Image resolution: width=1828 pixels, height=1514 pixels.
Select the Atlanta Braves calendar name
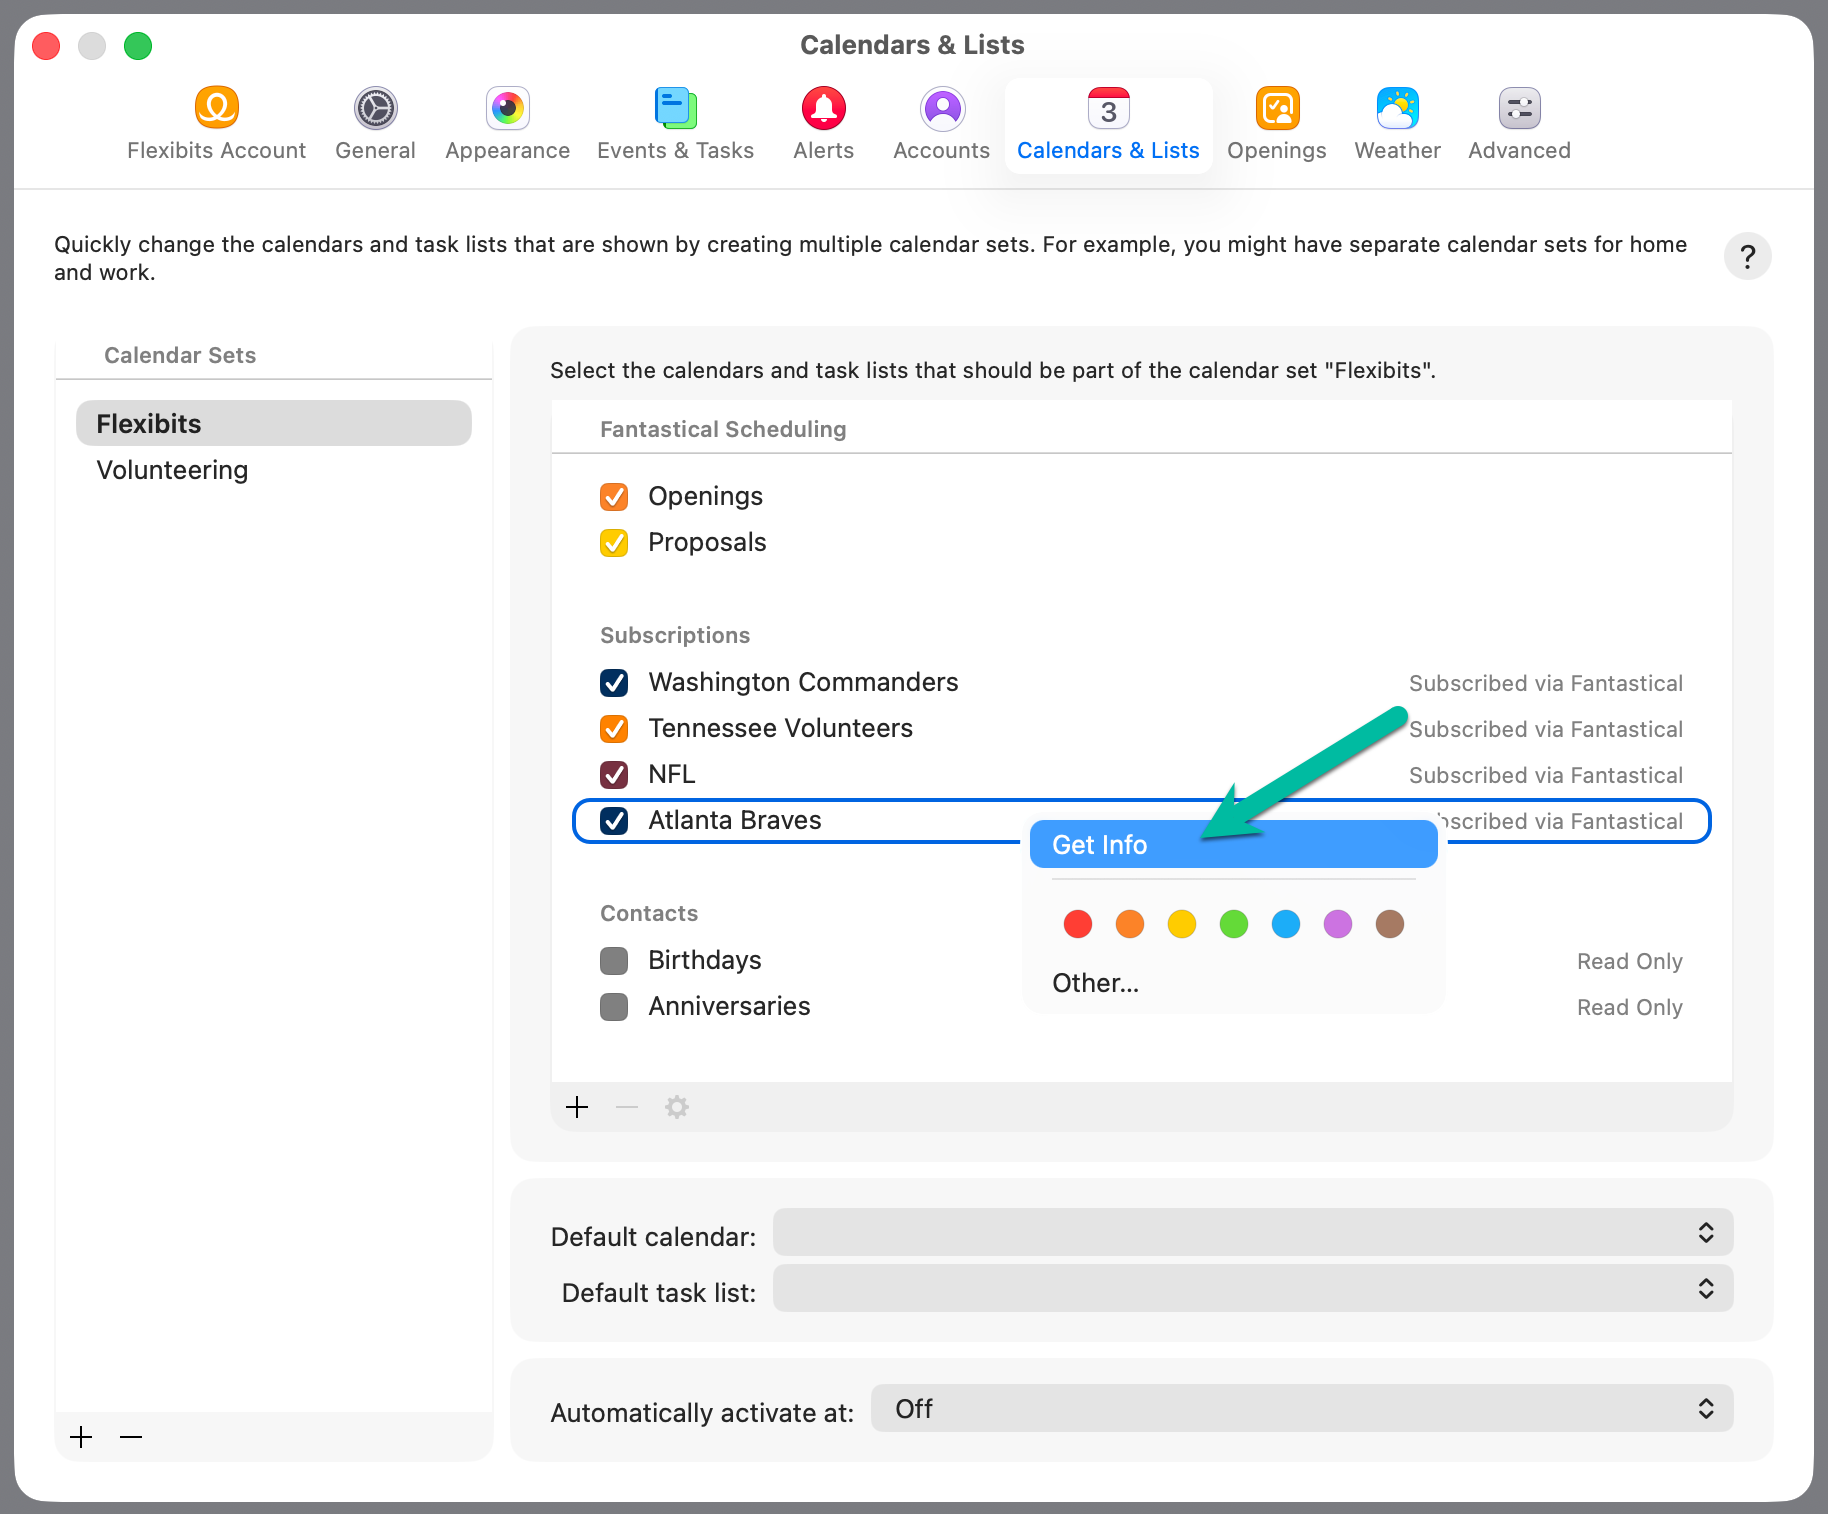pyautogui.click(x=735, y=820)
